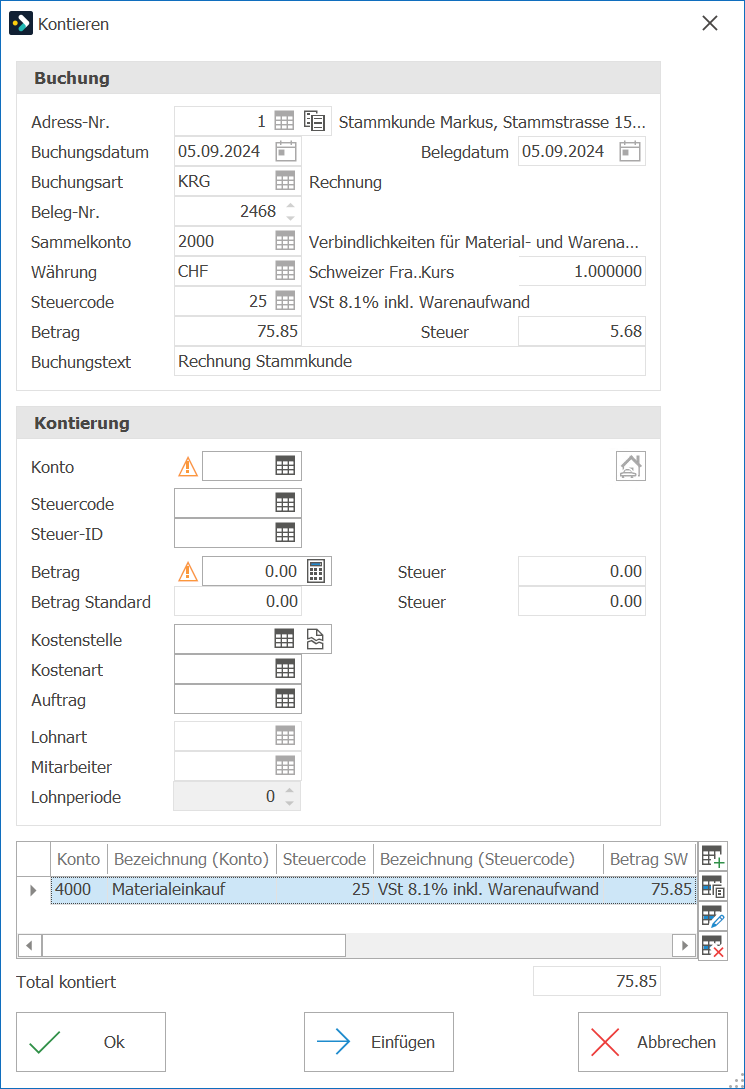Open Buchungsart lookup table icon
The height and width of the screenshot is (1089, 745).
click(x=285, y=181)
